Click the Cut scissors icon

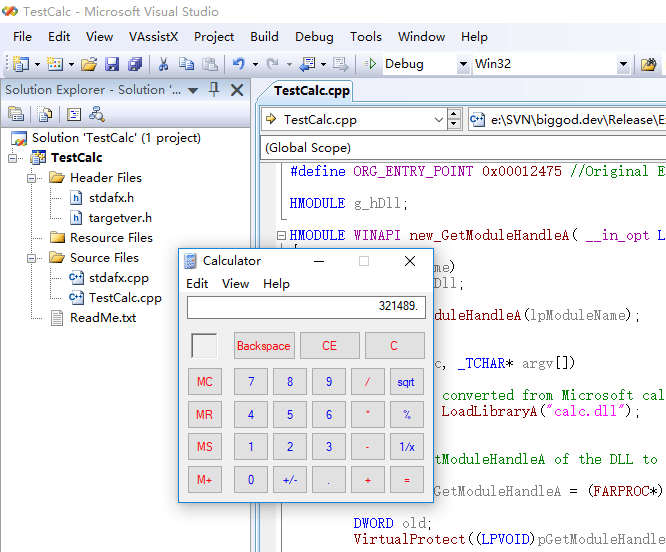point(163,64)
